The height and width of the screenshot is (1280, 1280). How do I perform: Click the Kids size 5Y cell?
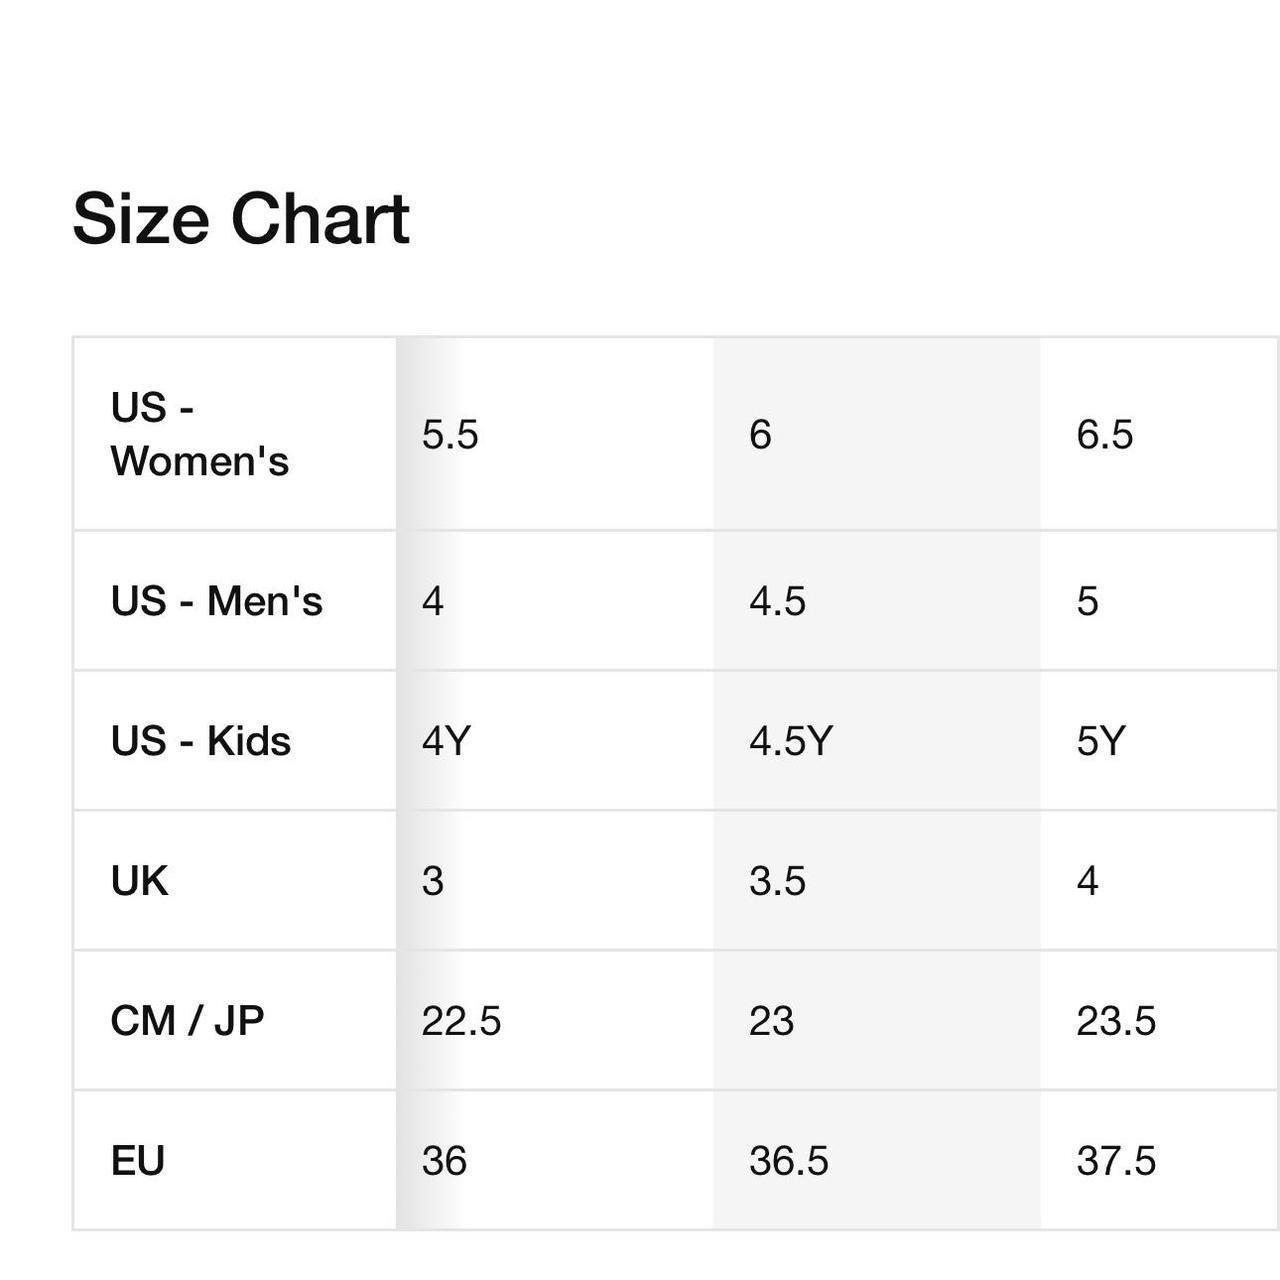[1160, 741]
